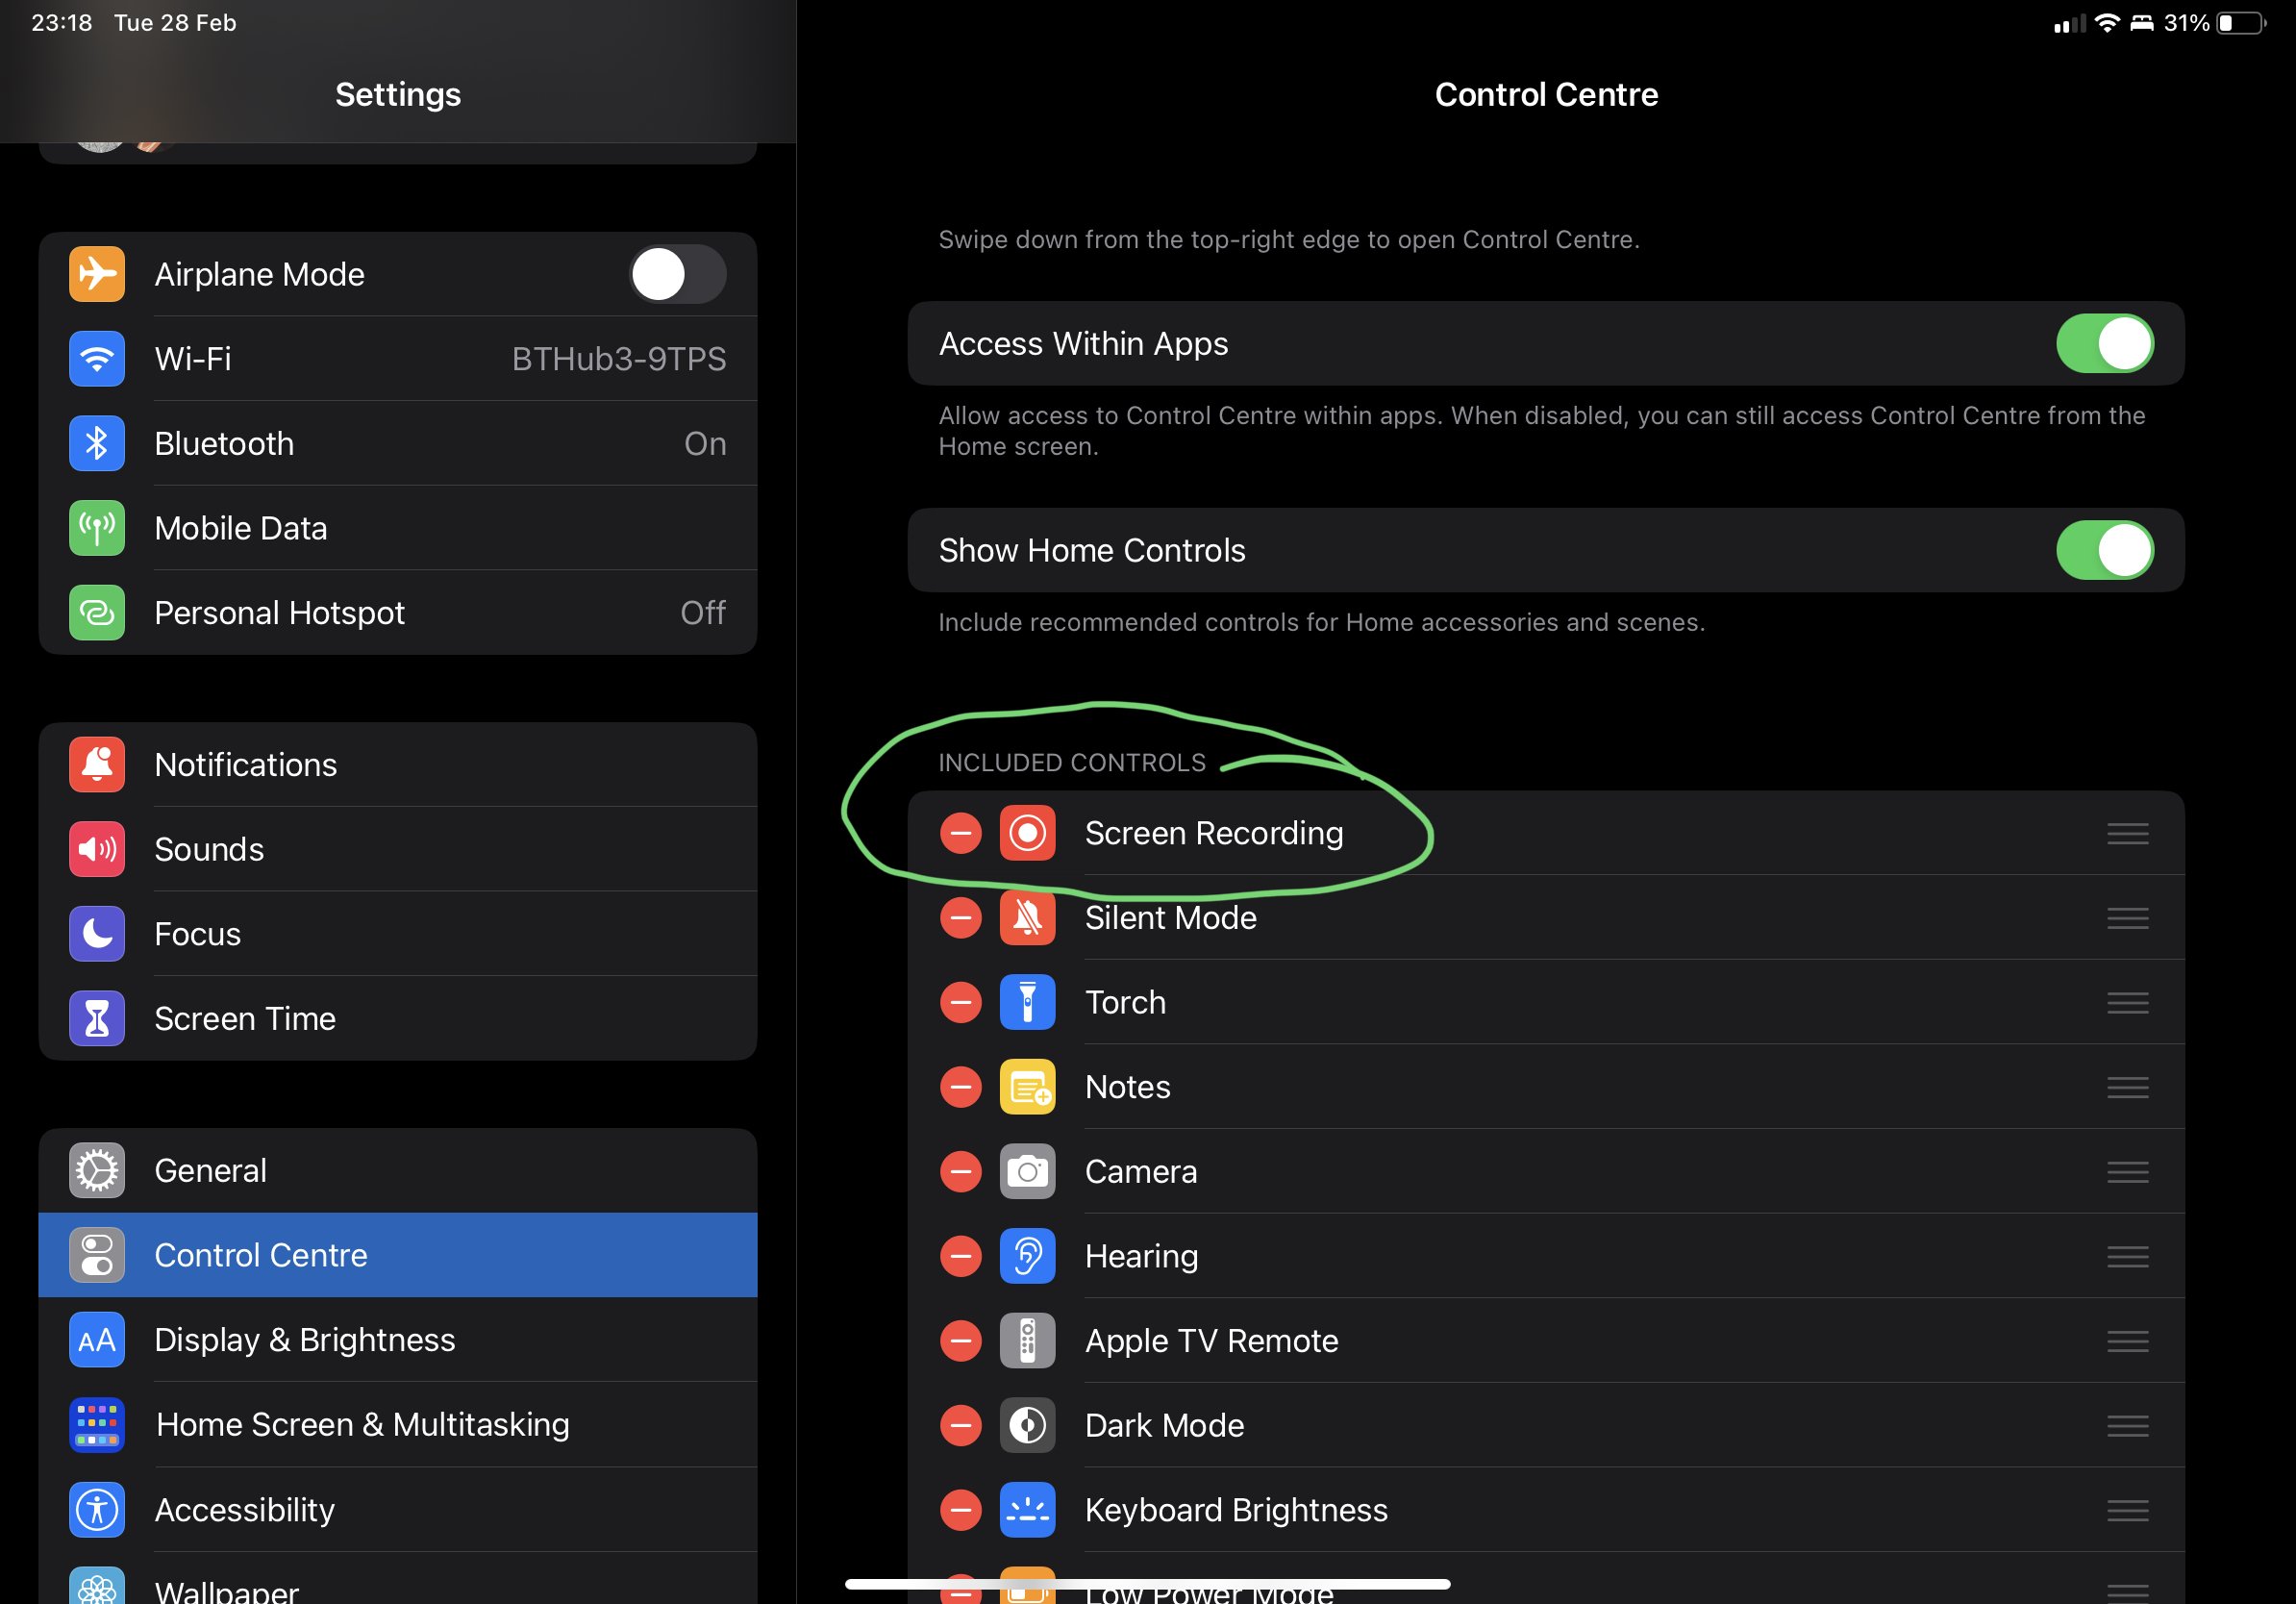Tap the Wi-Fi icon in sidebar

pyautogui.click(x=97, y=359)
